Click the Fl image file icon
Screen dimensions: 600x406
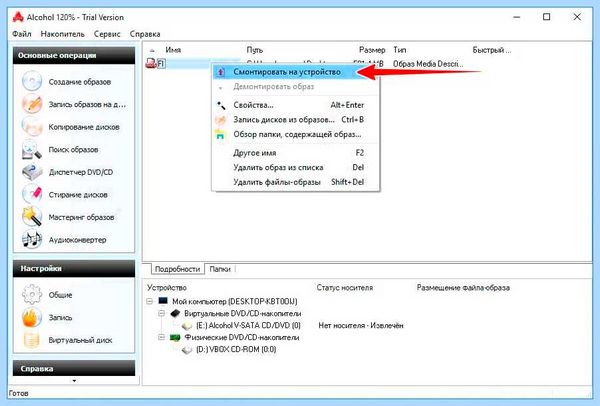tap(151, 63)
